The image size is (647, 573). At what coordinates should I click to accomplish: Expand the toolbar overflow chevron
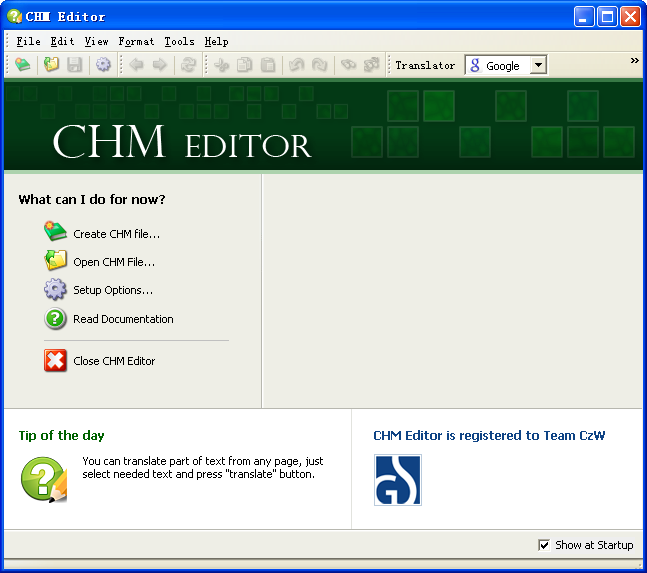click(634, 61)
